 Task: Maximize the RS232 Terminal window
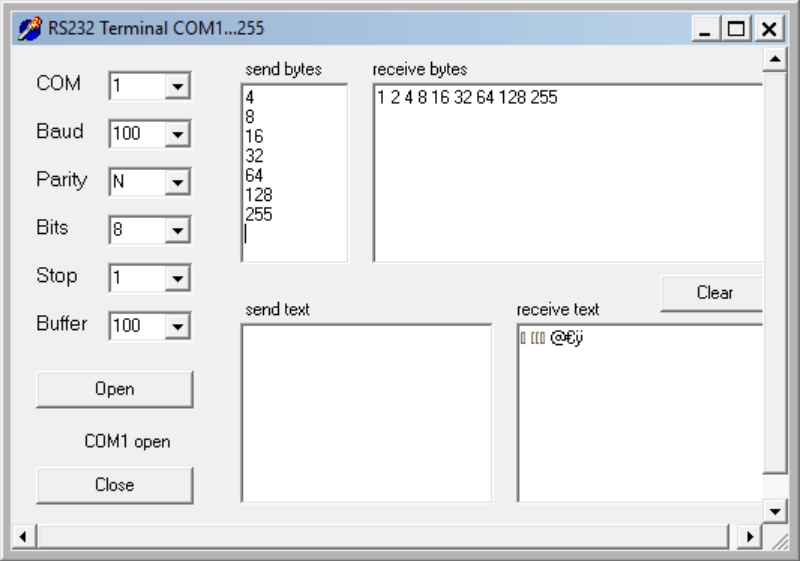coord(741,29)
